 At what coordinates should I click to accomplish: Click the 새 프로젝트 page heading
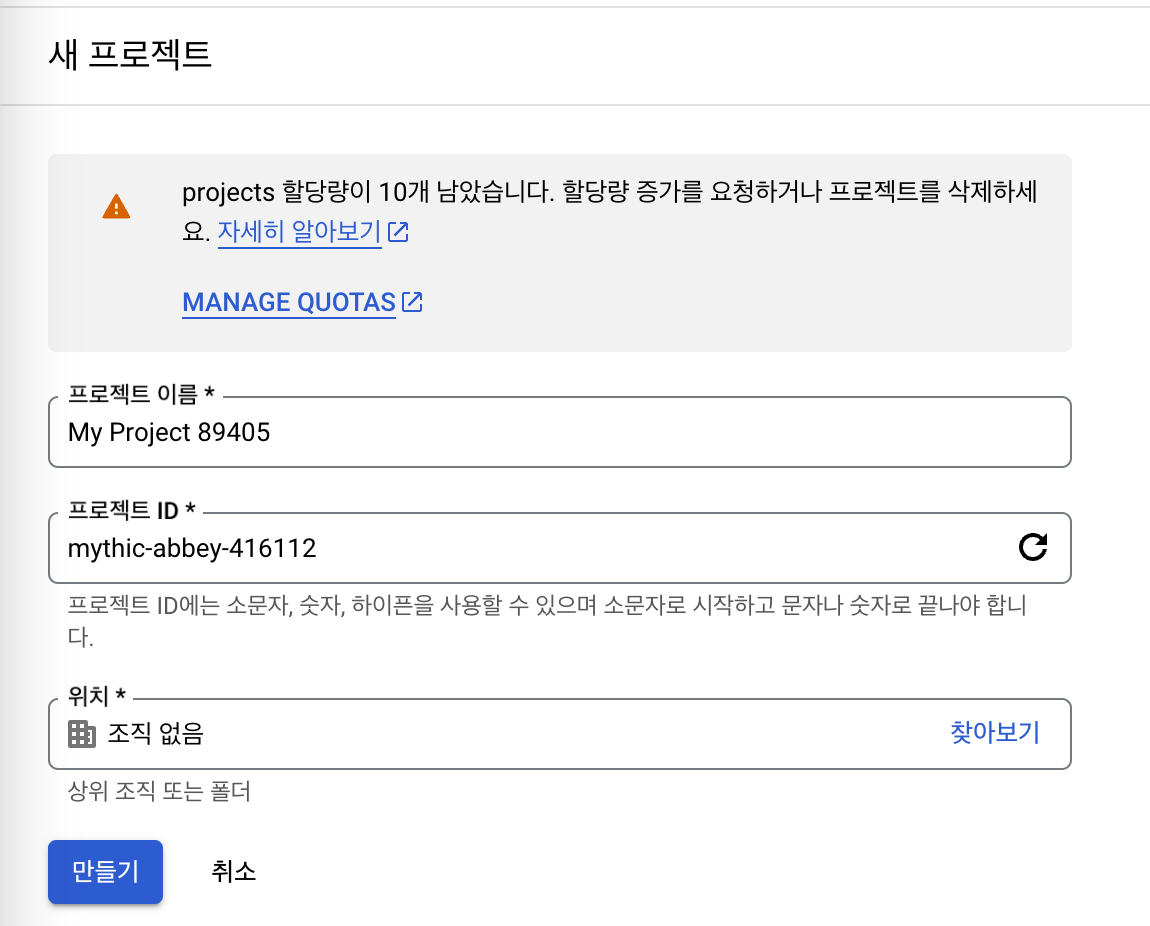pyautogui.click(x=131, y=55)
